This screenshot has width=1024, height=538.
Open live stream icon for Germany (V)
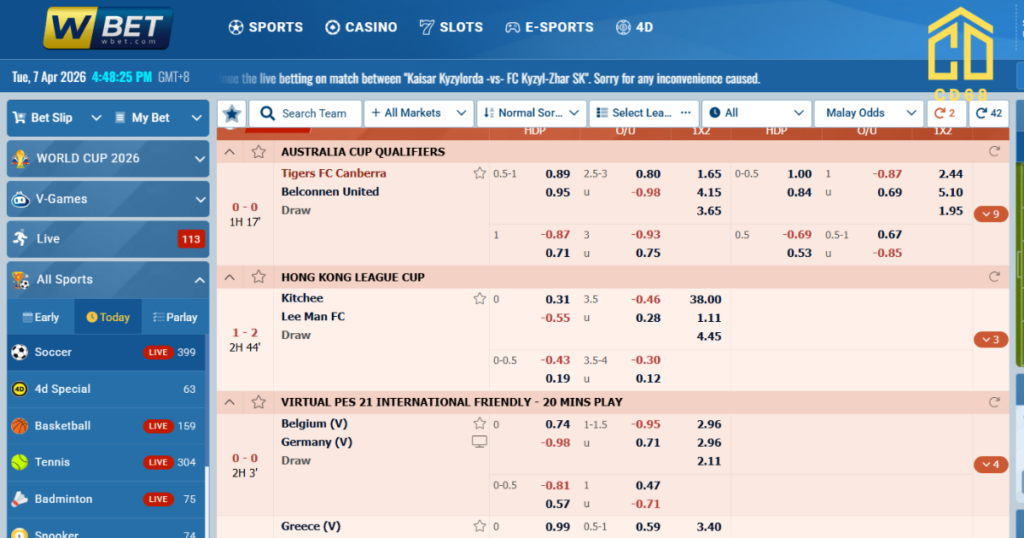click(x=480, y=442)
